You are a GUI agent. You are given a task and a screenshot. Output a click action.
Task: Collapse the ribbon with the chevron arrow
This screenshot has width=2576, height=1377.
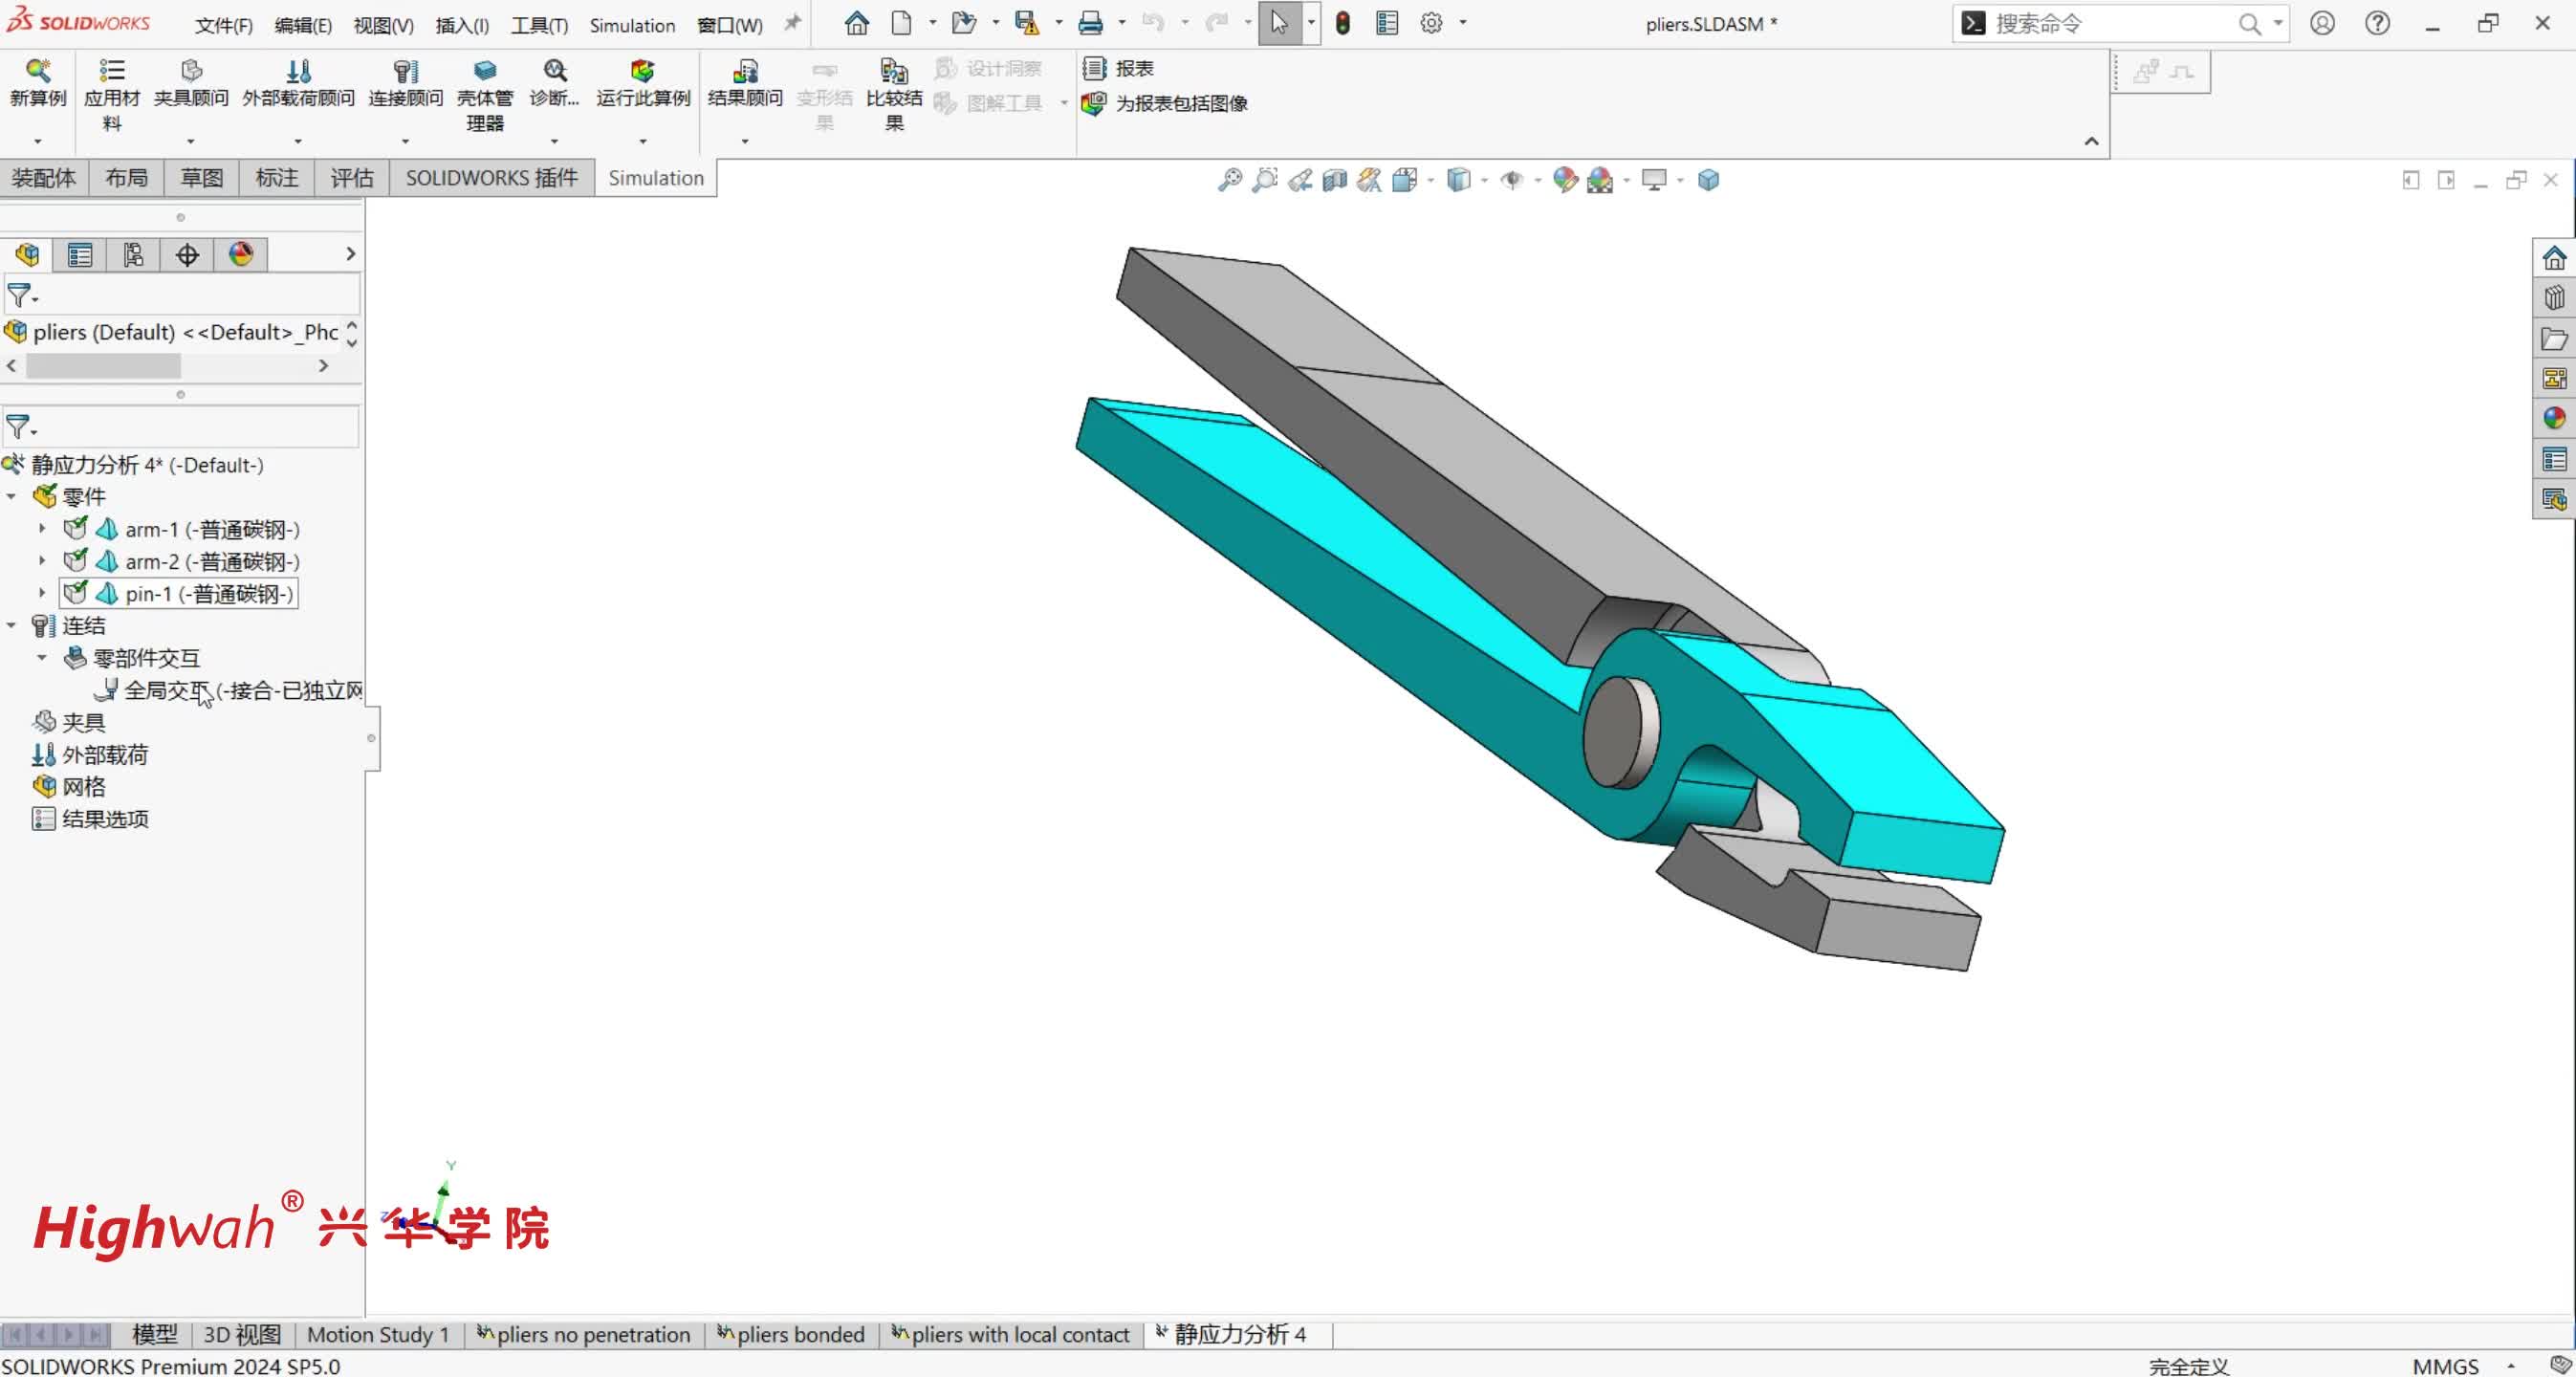2091,142
